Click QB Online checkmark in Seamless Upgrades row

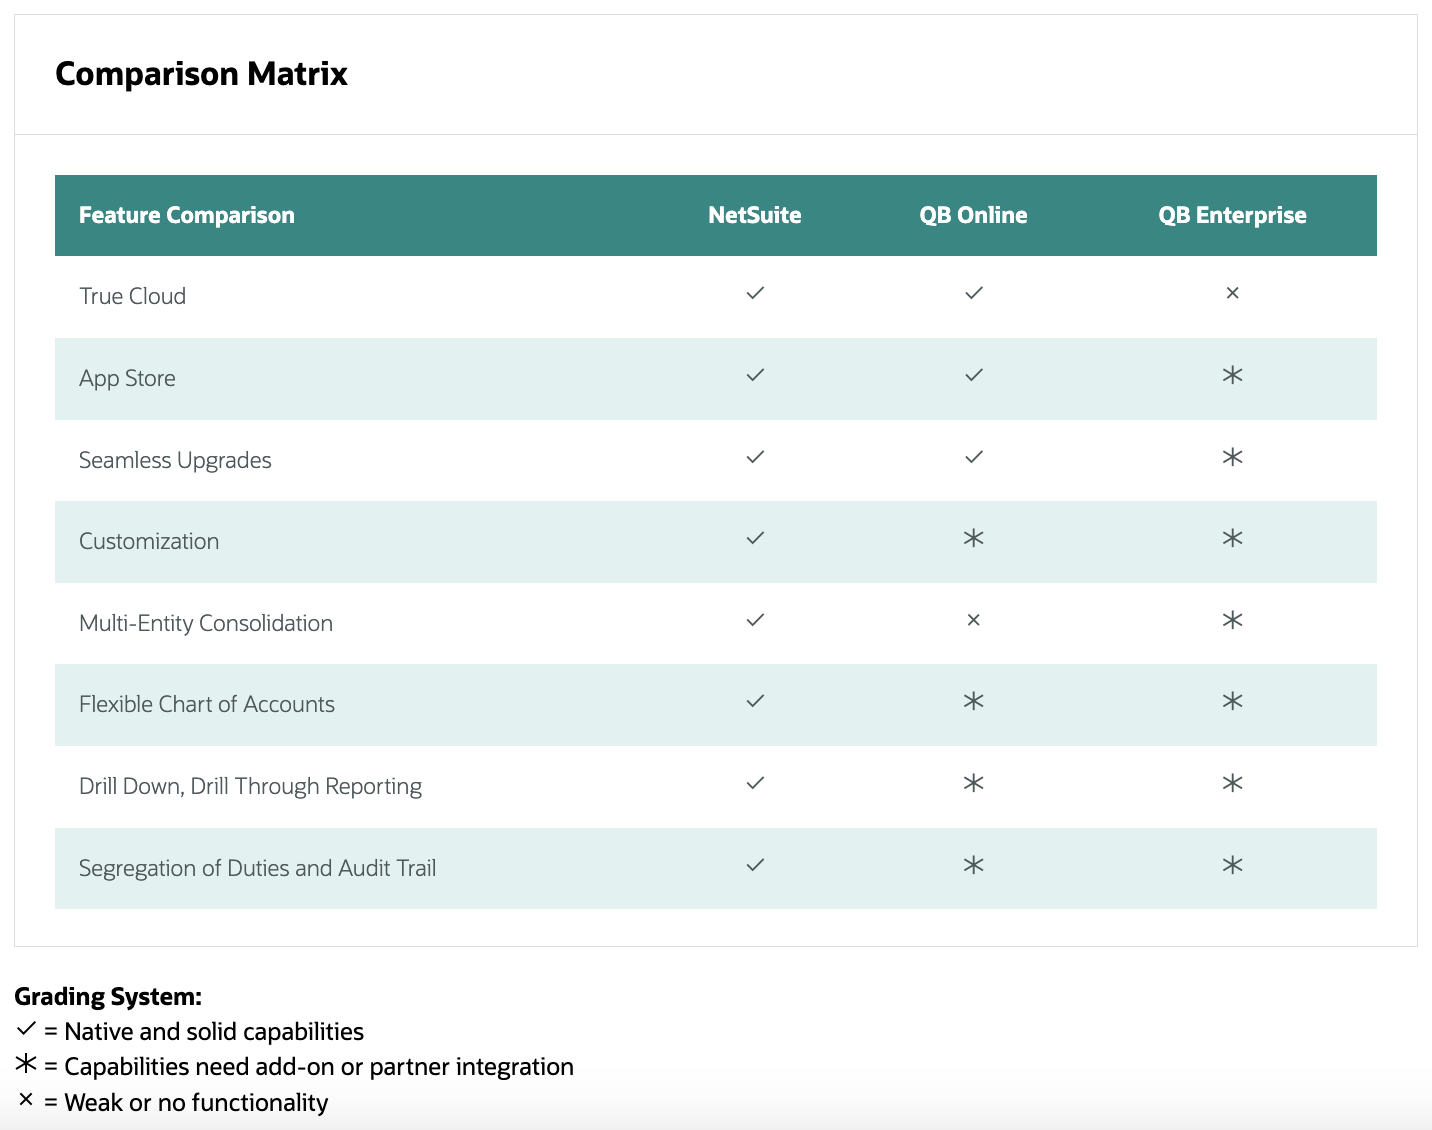[x=974, y=457]
